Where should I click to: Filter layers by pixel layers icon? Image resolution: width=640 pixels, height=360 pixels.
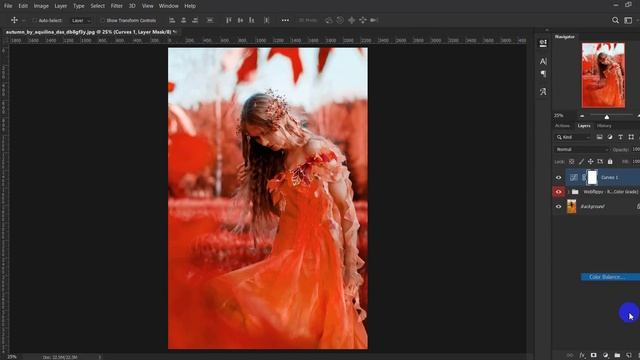tap(599, 137)
